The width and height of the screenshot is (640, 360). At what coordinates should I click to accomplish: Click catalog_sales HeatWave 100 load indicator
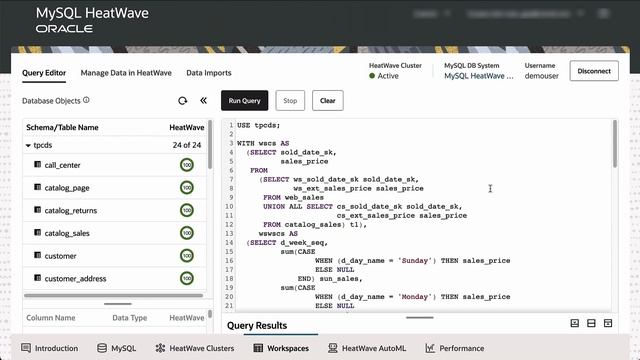click(187, 233)
